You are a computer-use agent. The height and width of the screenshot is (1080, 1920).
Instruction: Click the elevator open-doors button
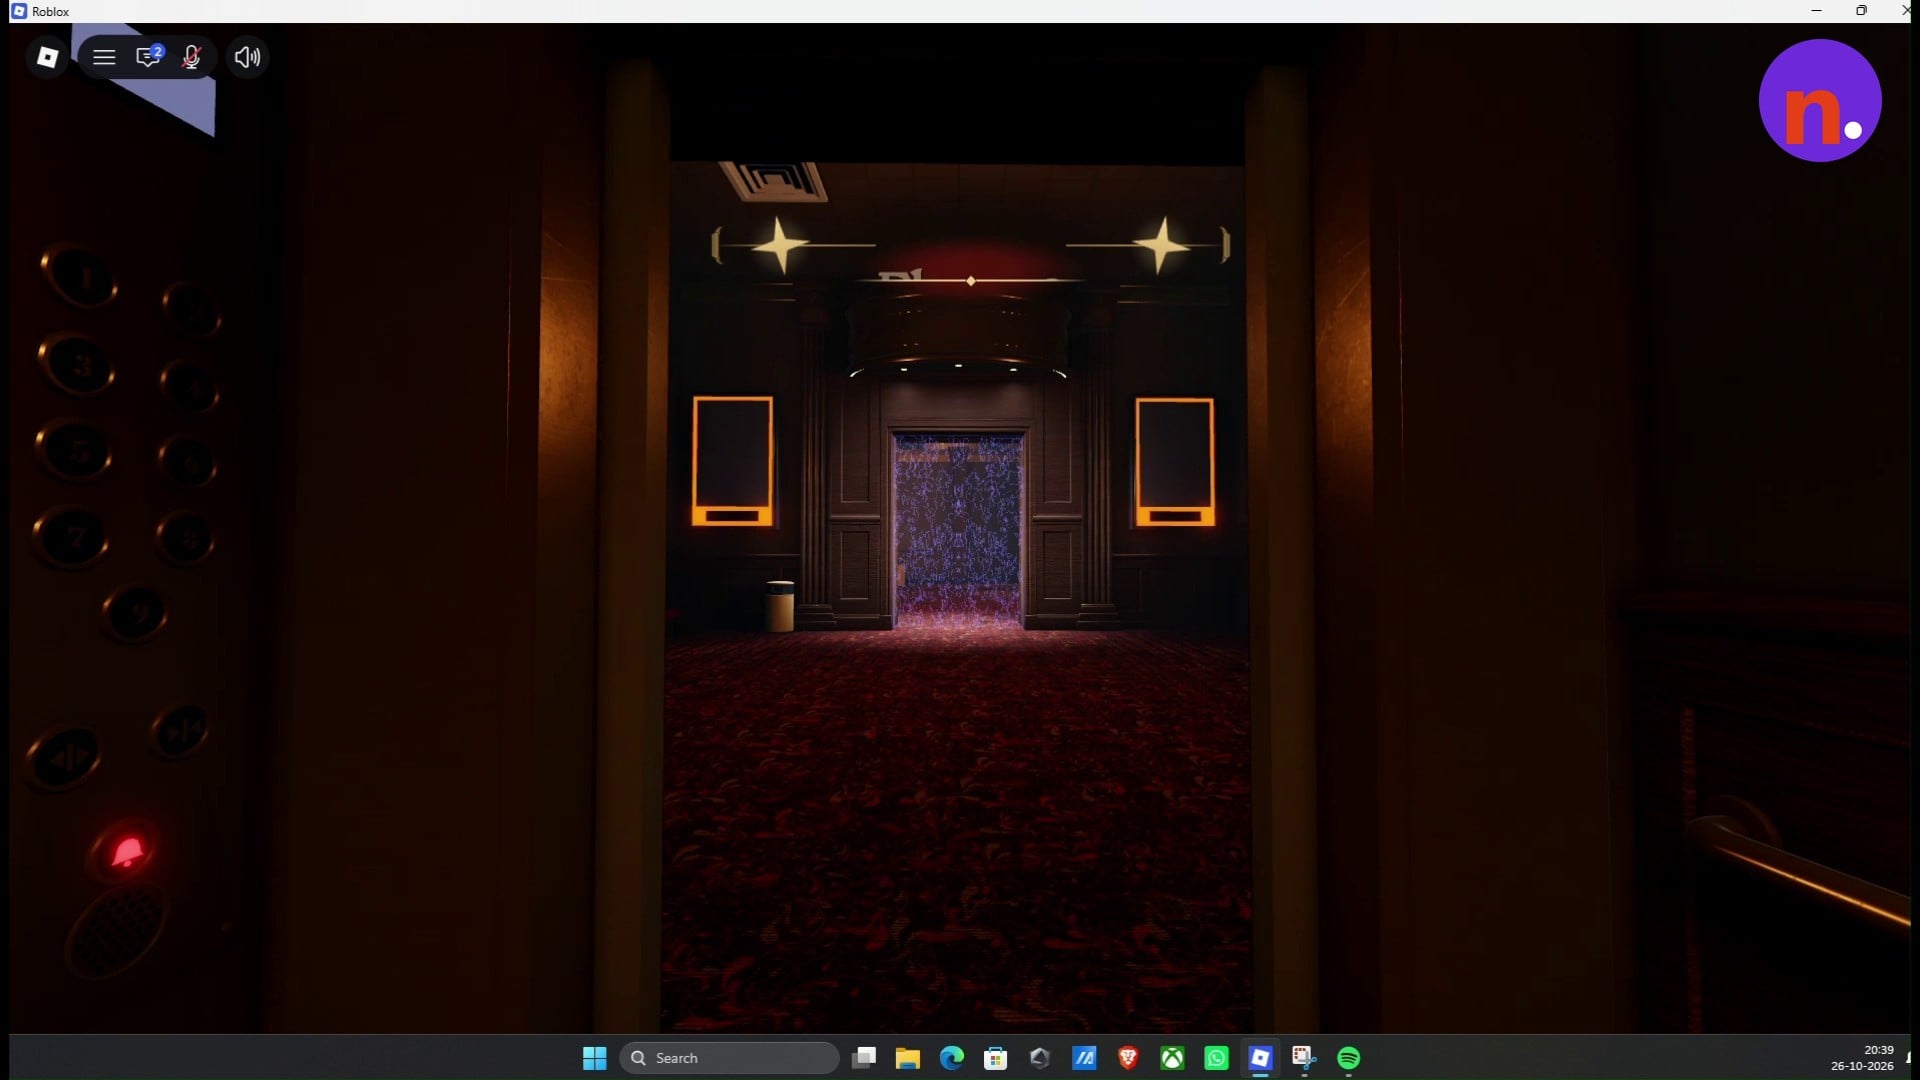coord(64,759)
